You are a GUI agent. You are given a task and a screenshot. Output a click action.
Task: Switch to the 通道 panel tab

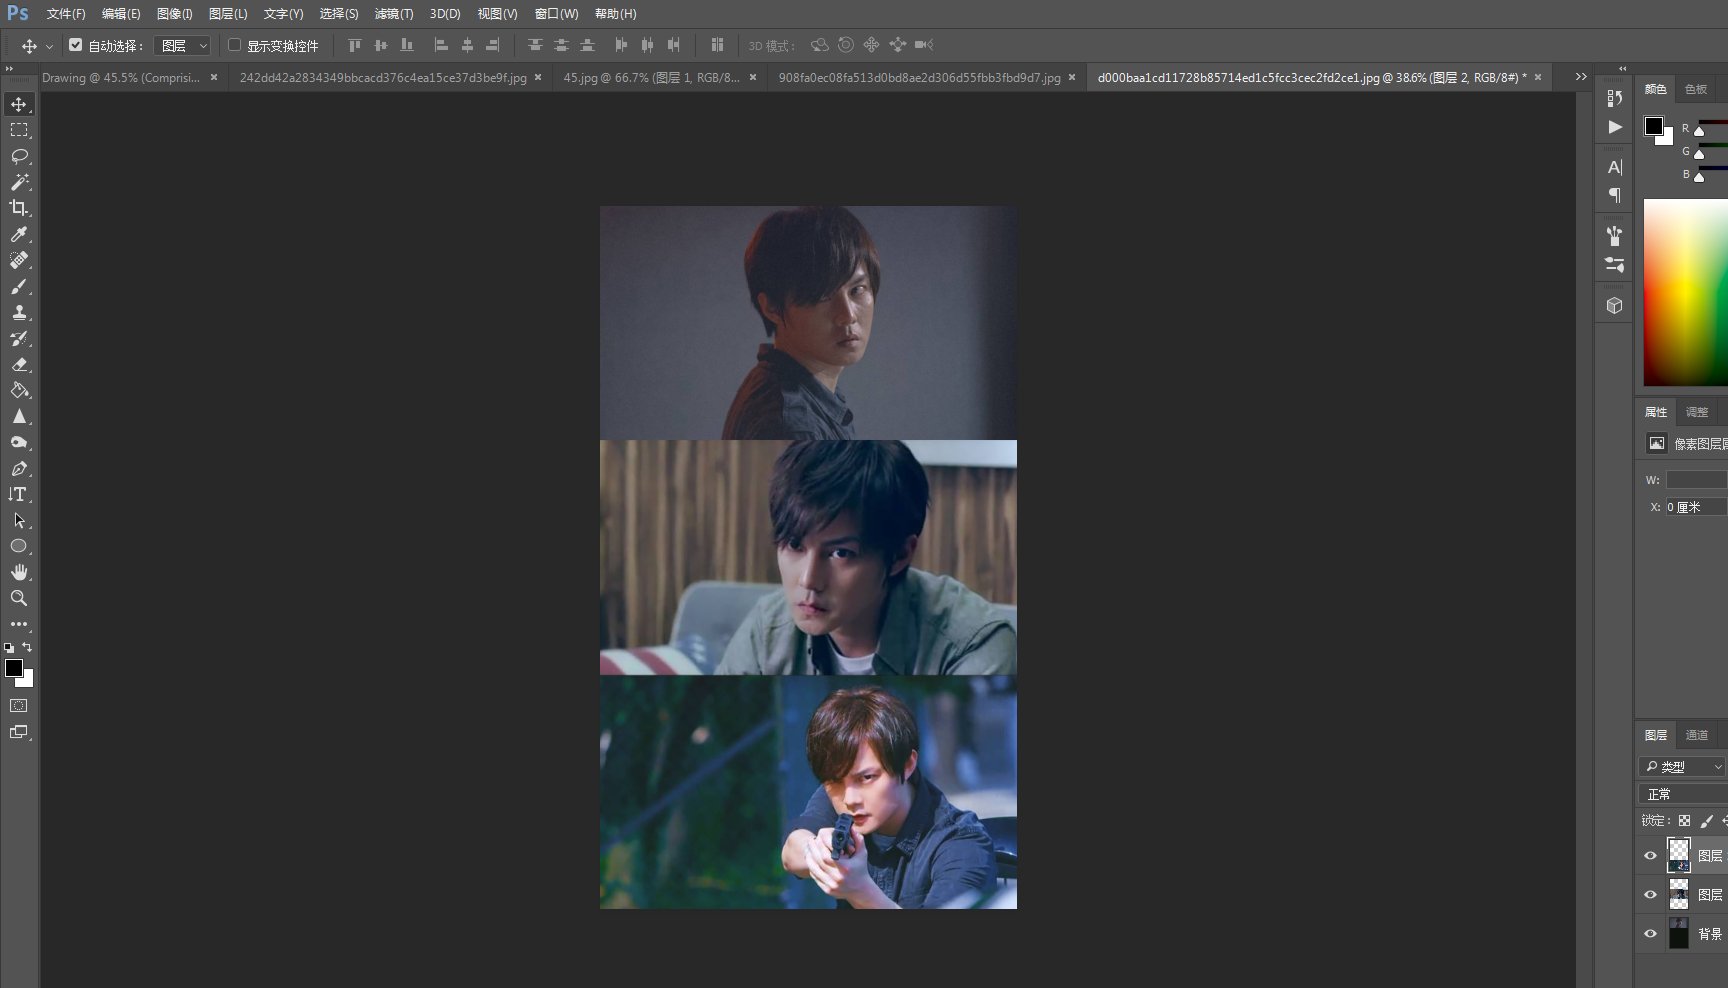pos(1696,735)
